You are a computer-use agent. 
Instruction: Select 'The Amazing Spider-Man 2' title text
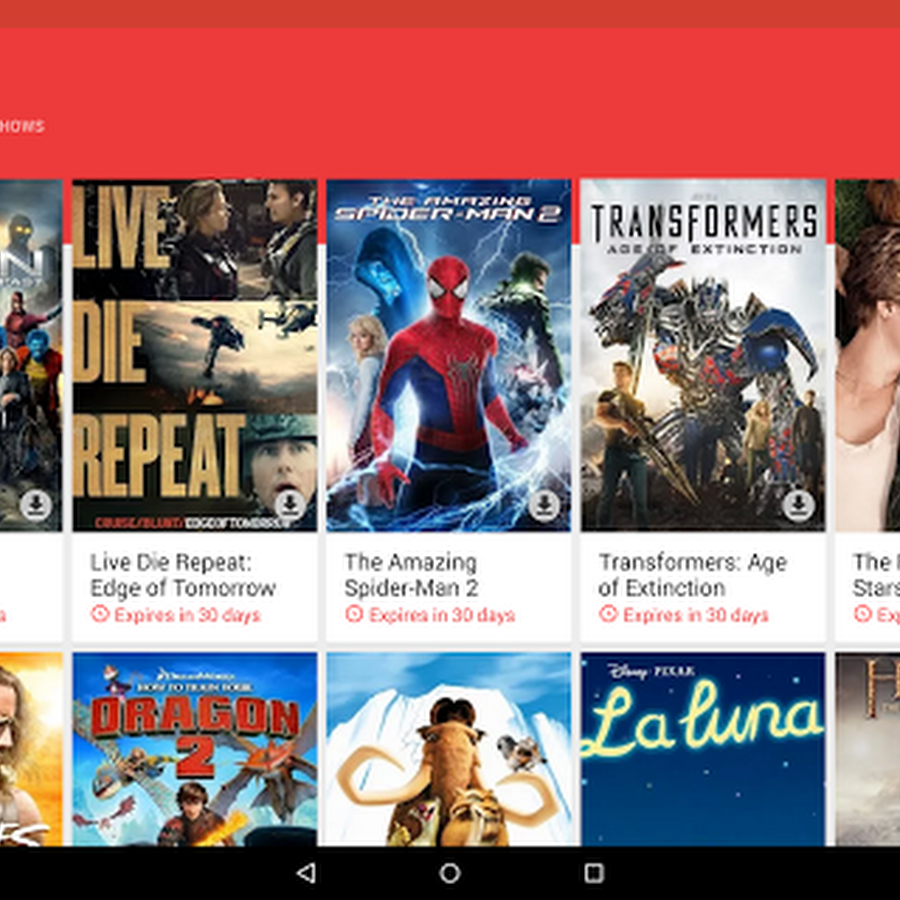pos(411,575)
